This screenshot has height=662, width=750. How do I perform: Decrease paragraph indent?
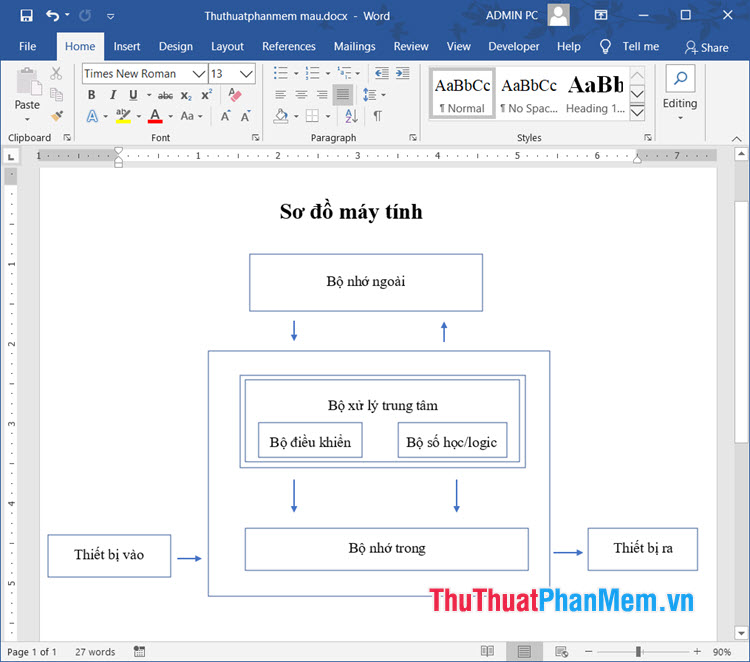click(x=382, y=73)
